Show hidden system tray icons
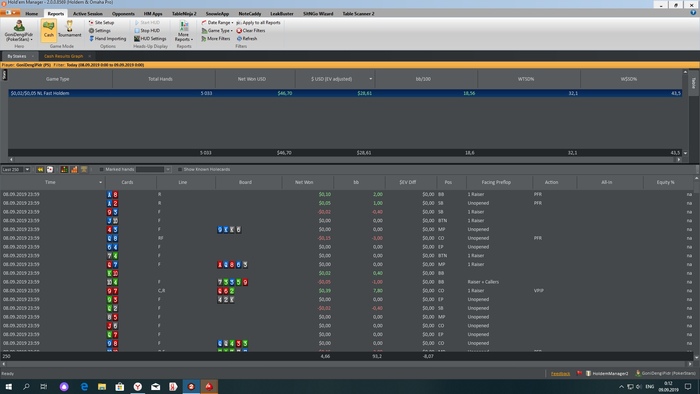The height and width of the screenshot is (394, 700). point(621,386)
